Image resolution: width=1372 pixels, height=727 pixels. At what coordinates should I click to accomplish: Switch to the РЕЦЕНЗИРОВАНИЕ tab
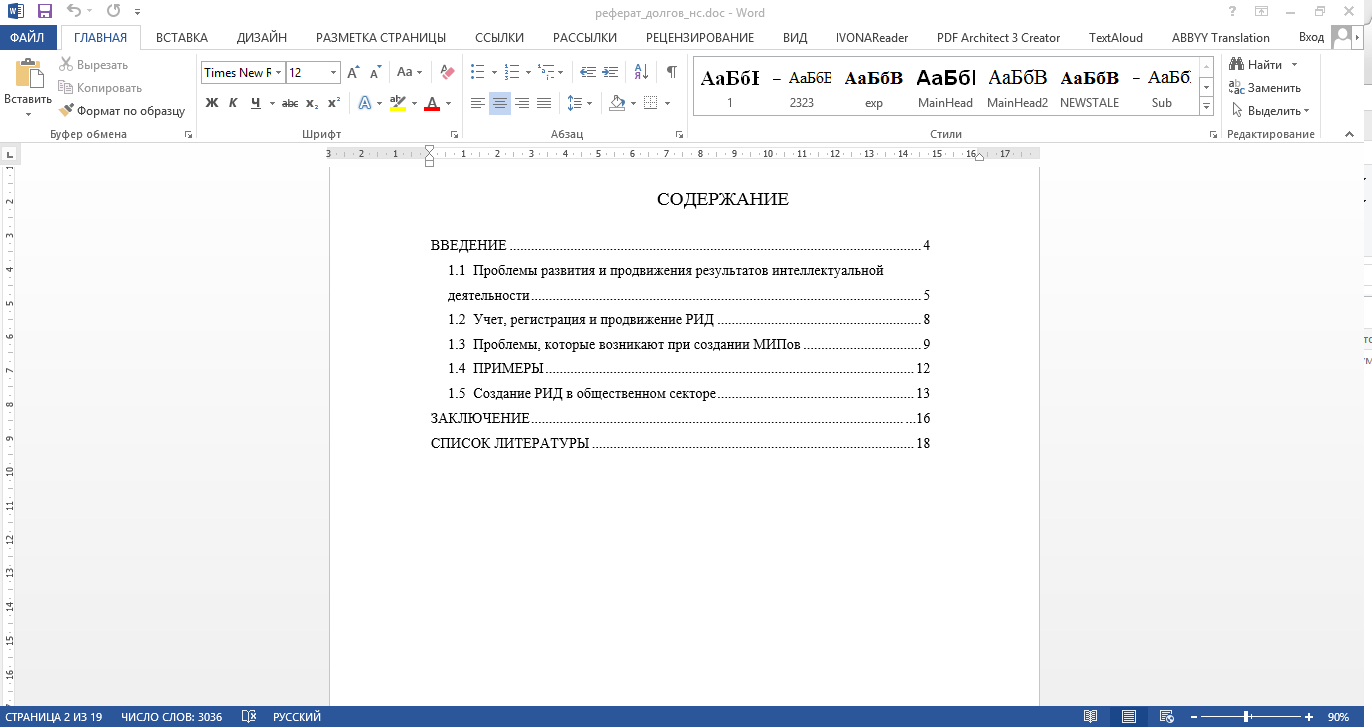pyautogui.click(x=700, y=38)
